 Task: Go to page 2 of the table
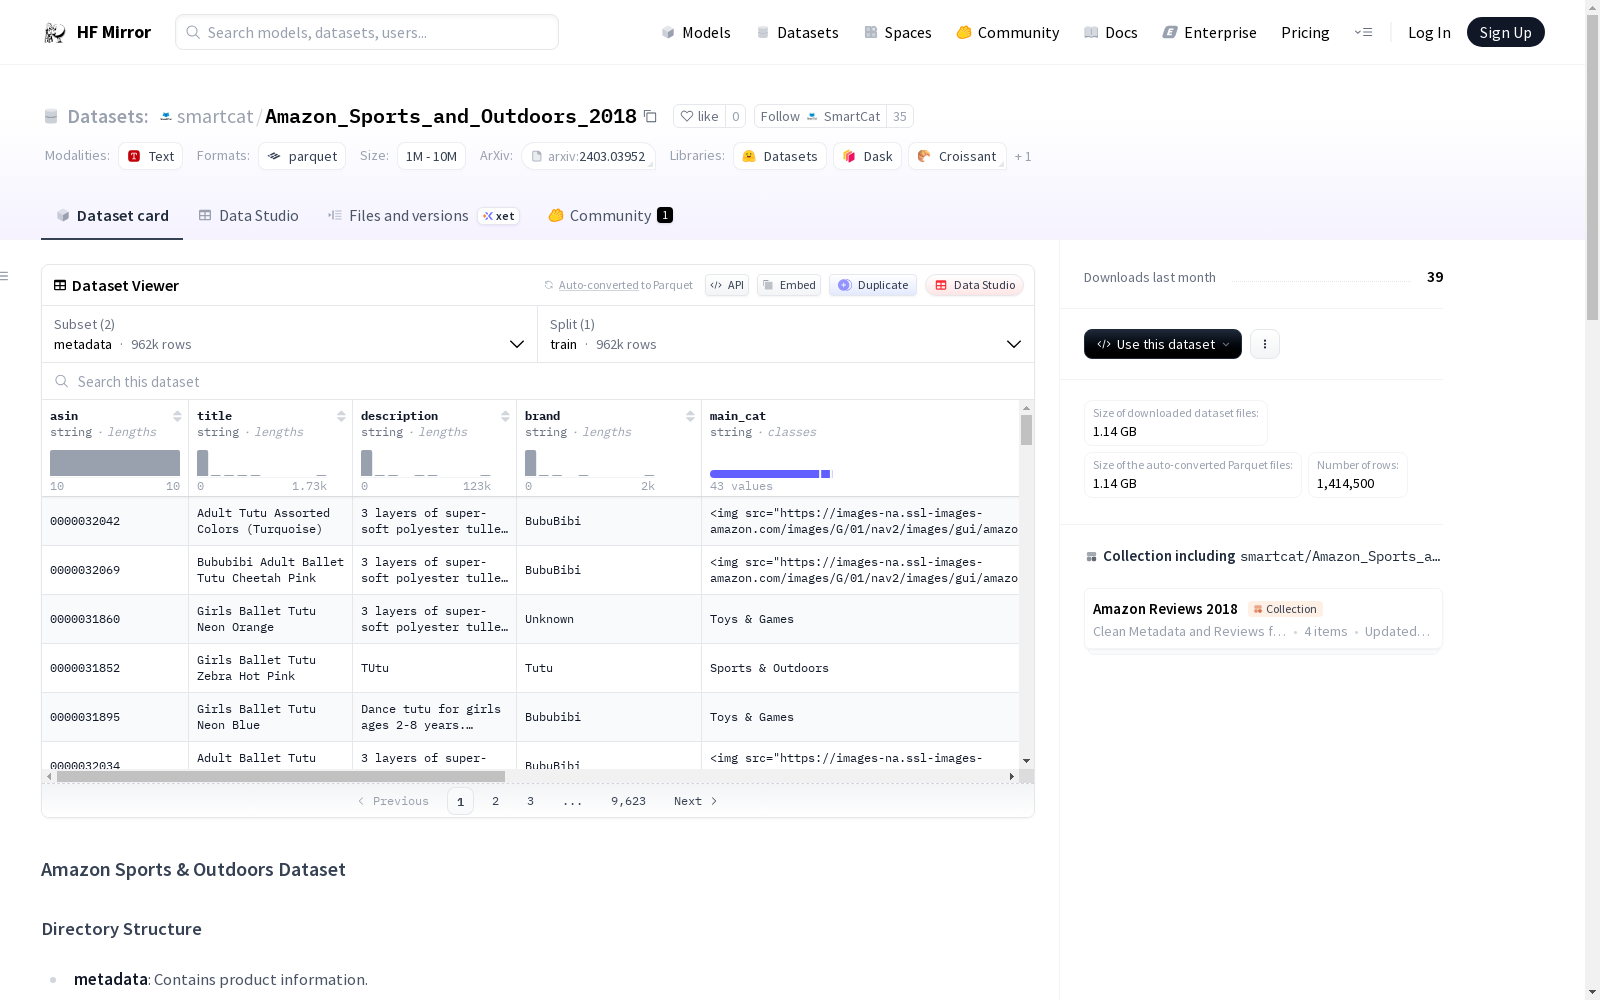point(495,801)
